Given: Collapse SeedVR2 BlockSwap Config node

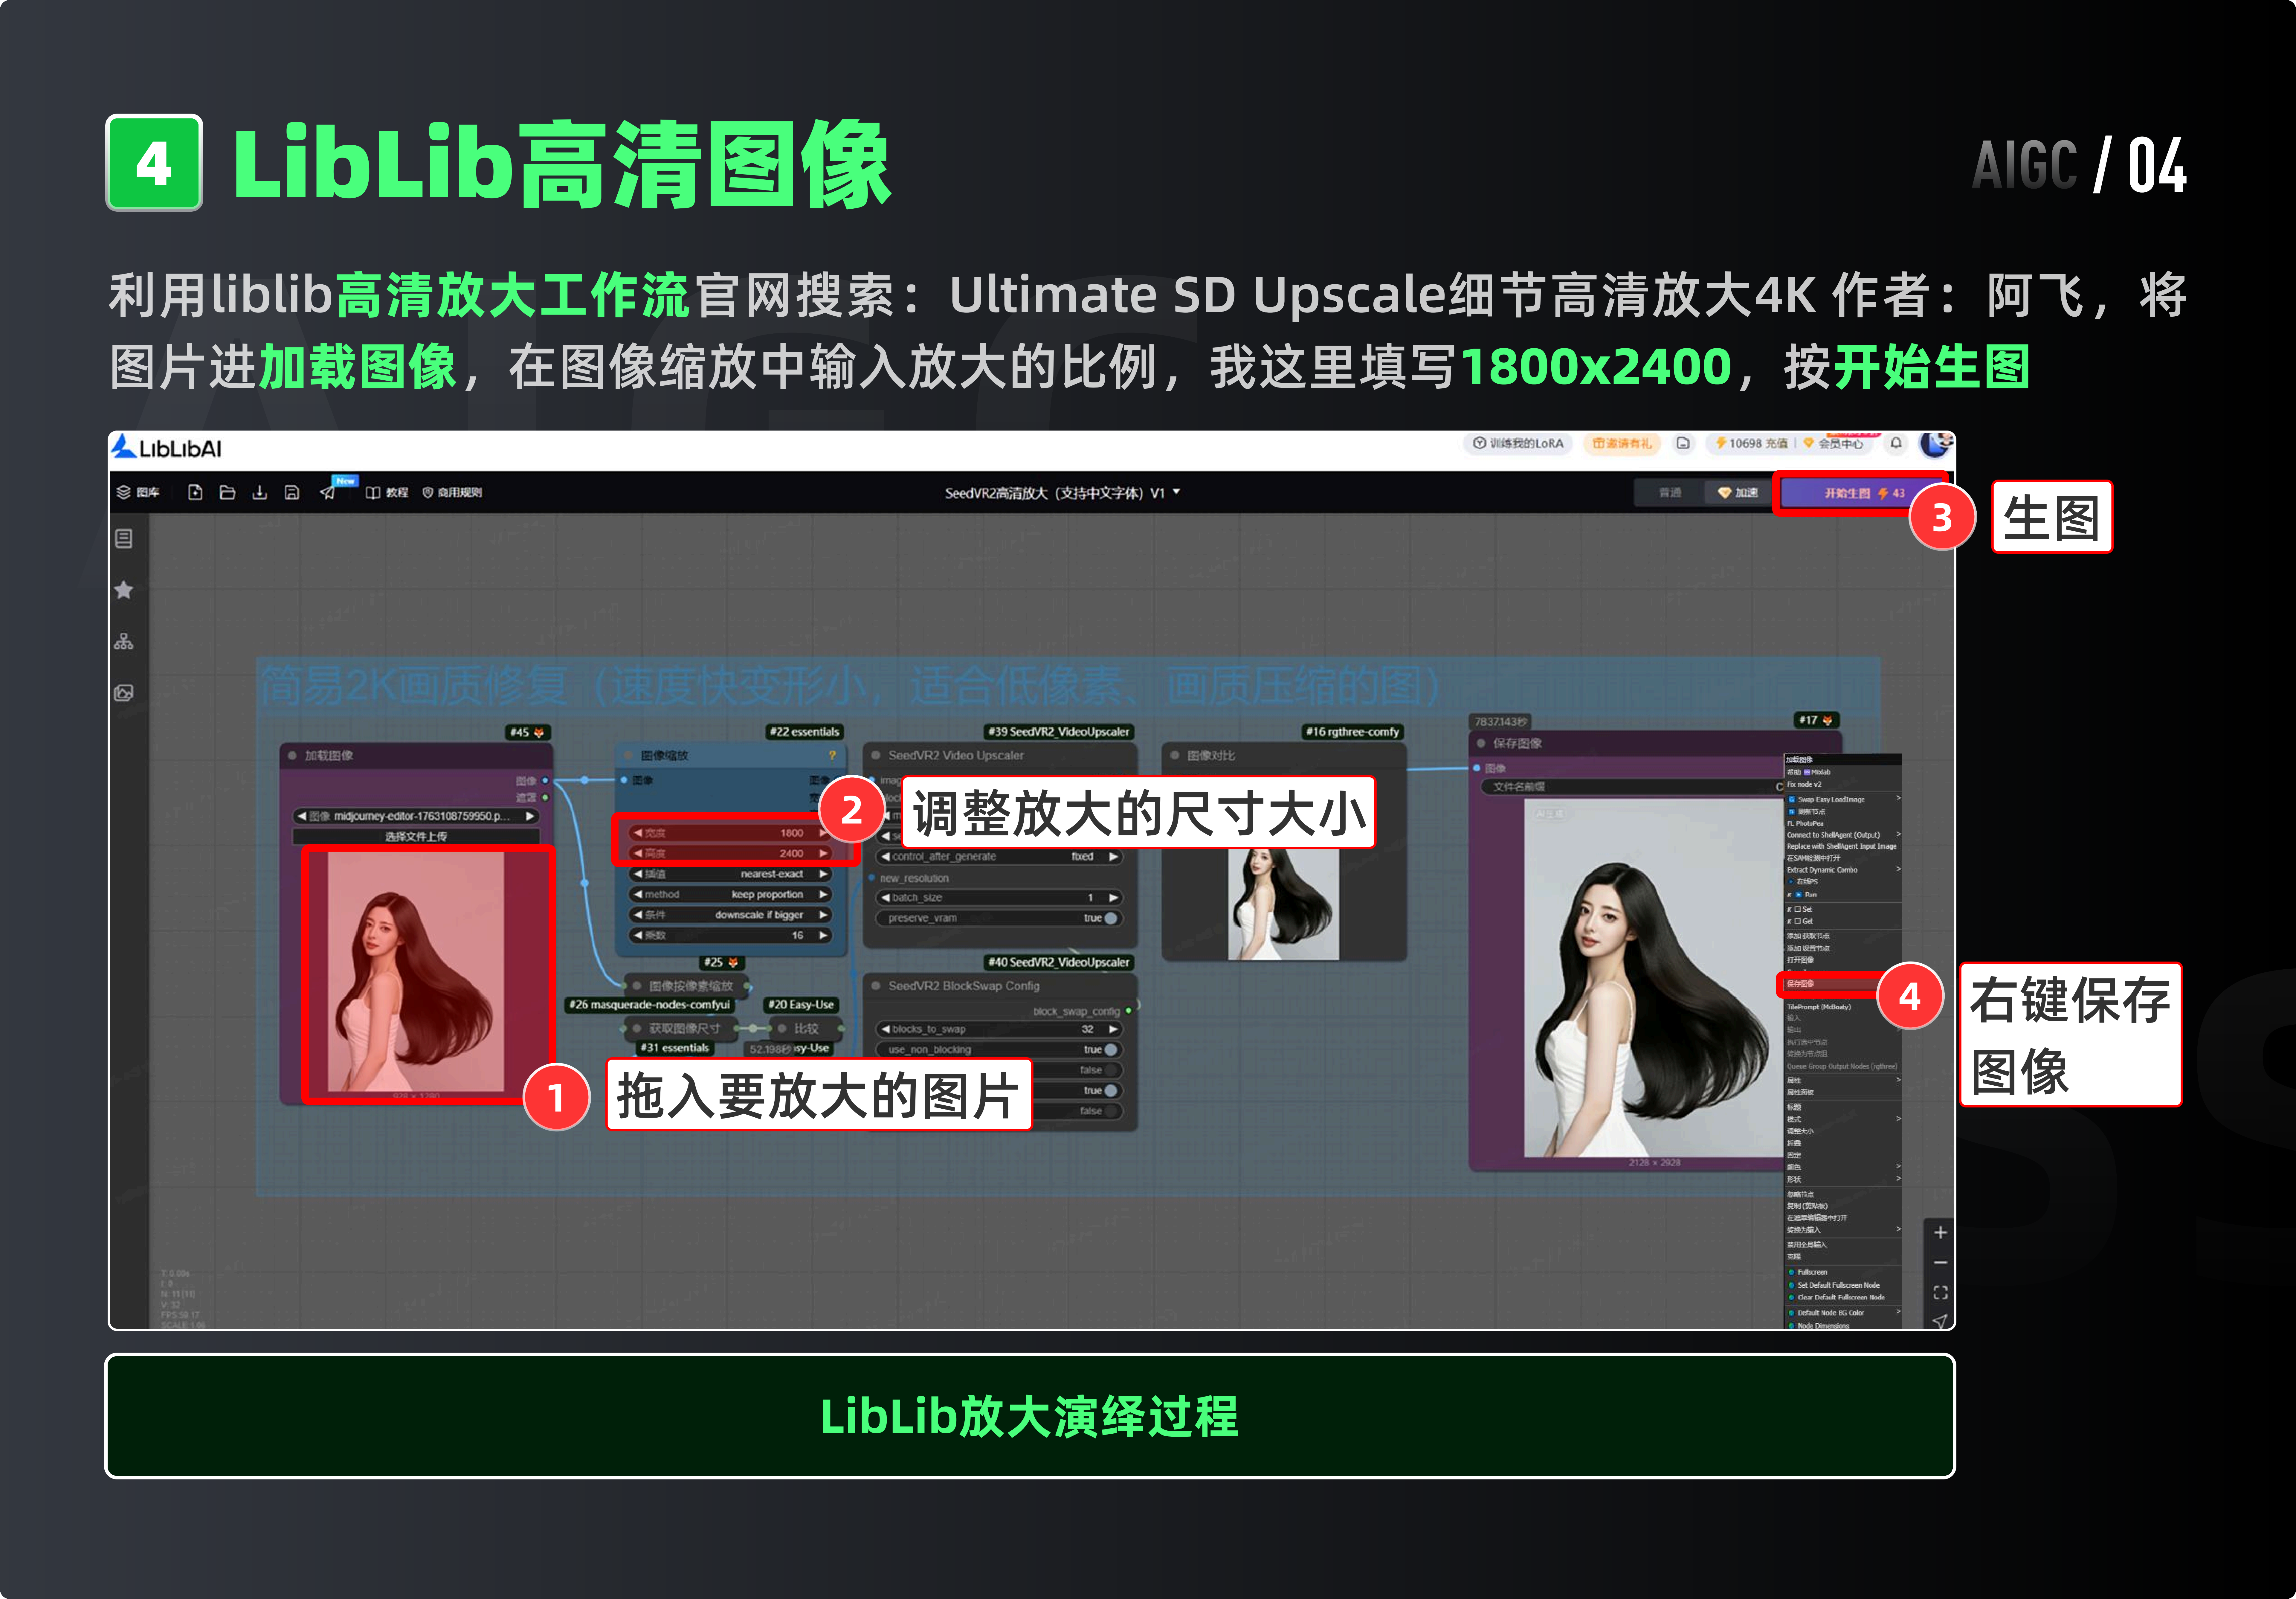Looking at the screenshot, I should pos(876,986).
